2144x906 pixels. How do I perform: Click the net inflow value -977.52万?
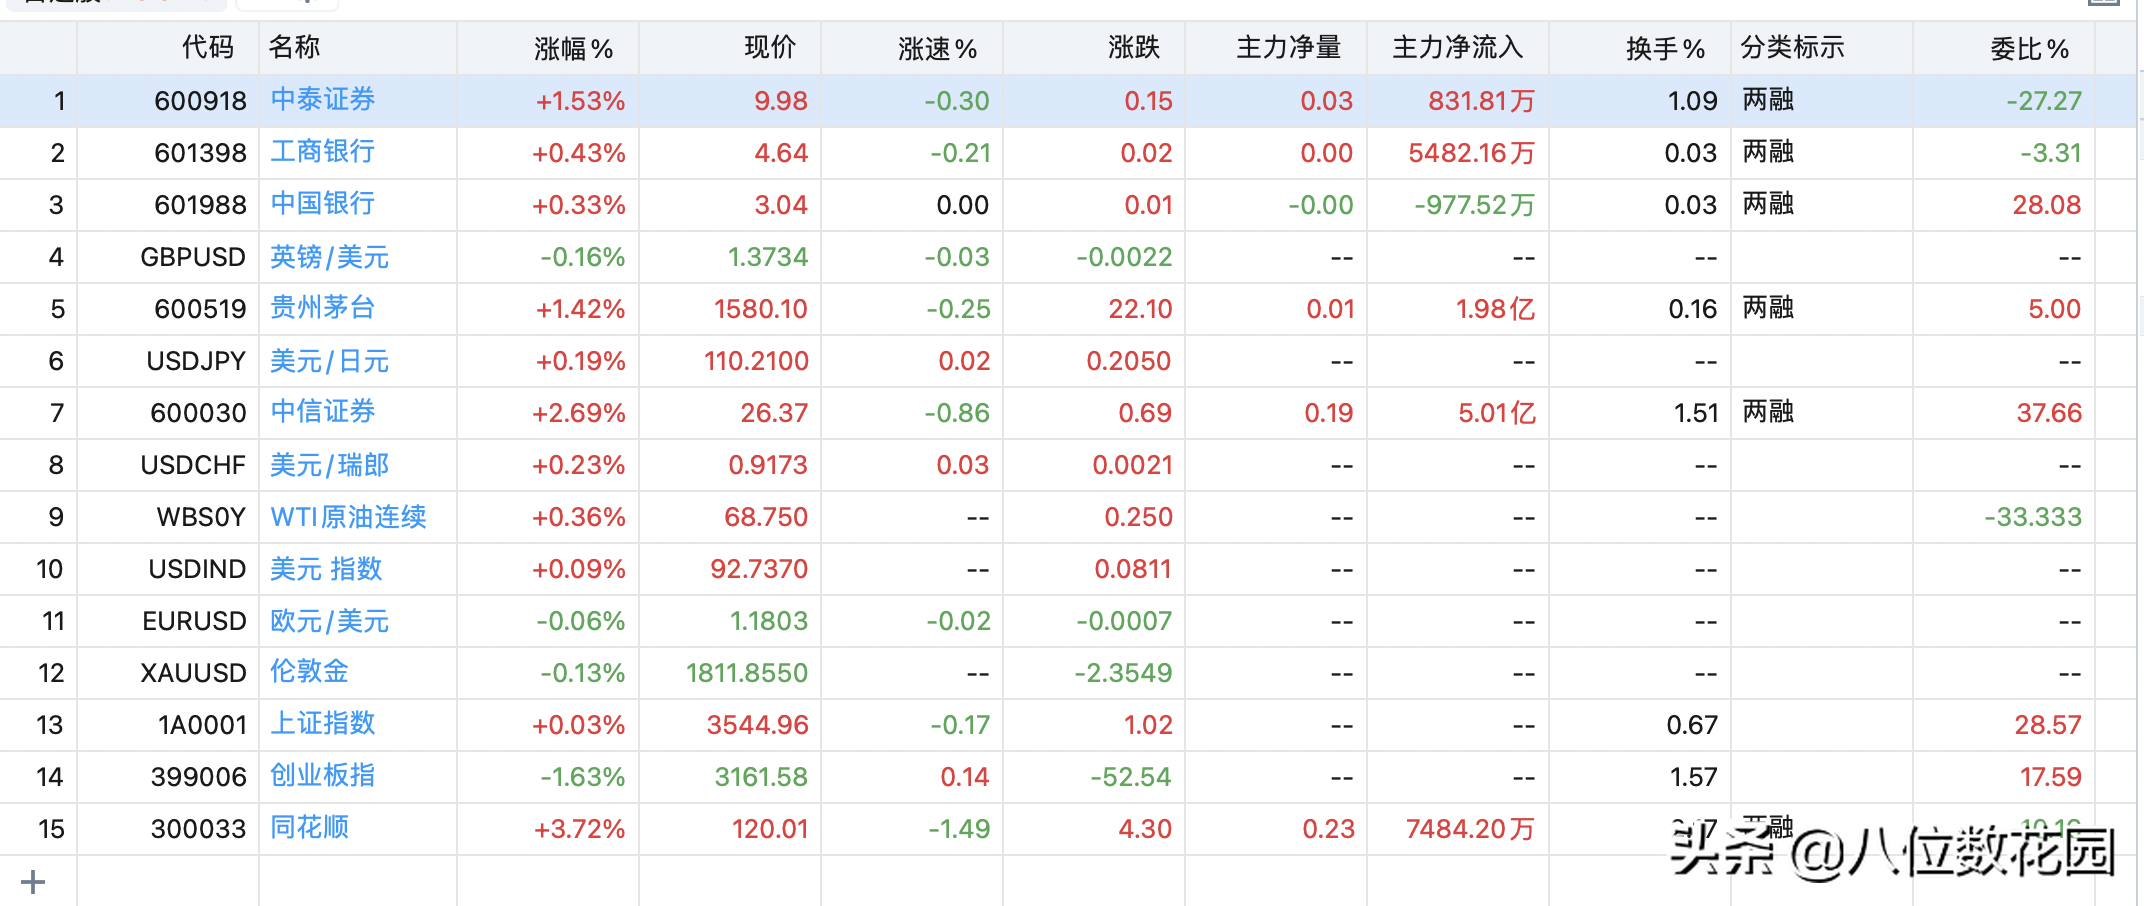1474,205
